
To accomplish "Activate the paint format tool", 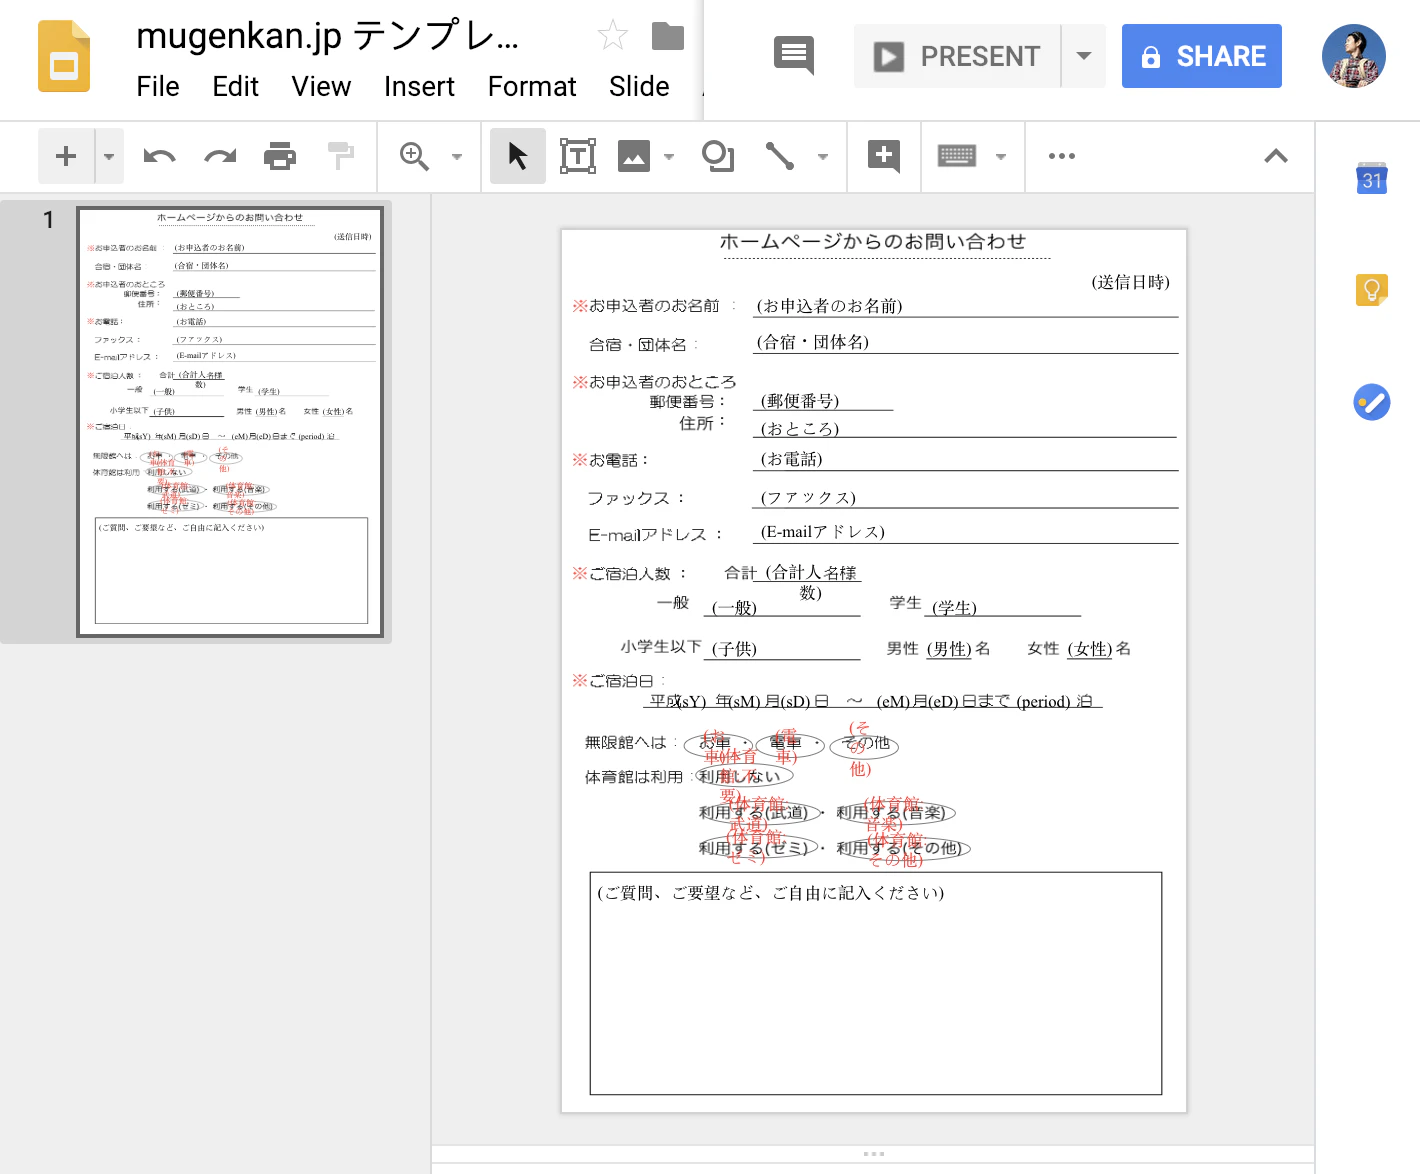I will click(341, 156).
